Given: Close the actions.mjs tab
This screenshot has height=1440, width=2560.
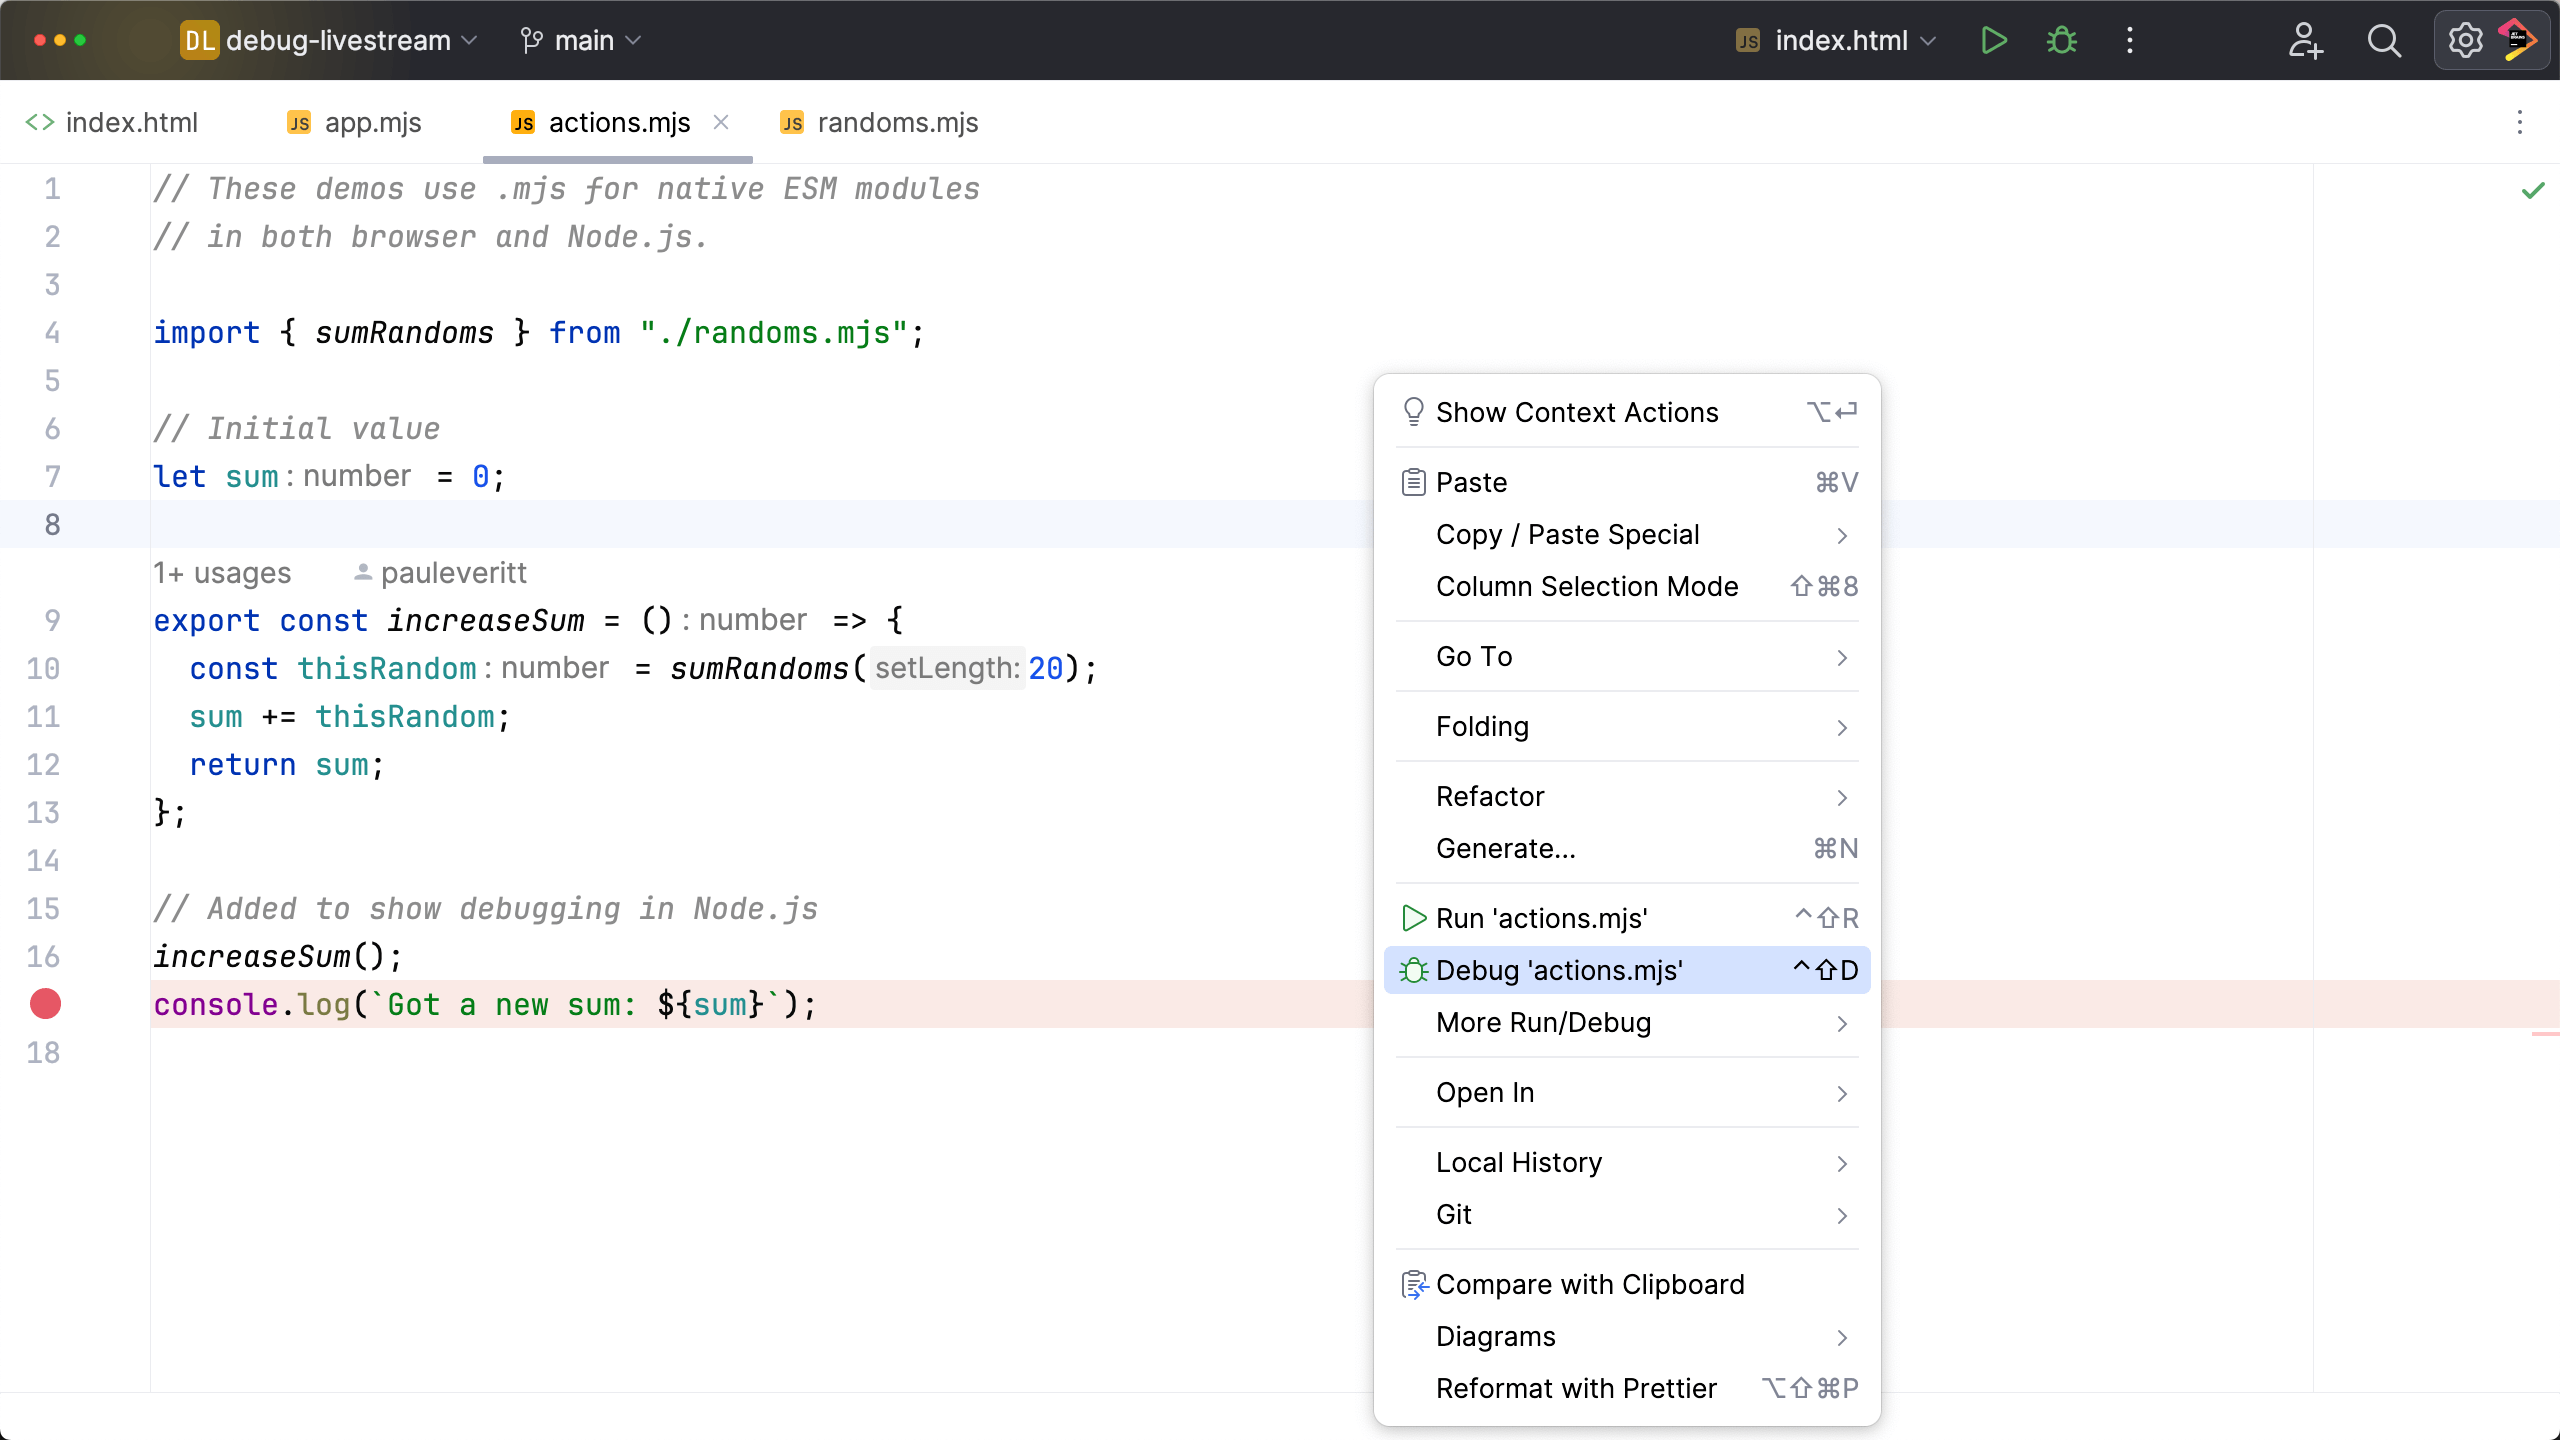Looking at the screenshot, I should point(721,122).
